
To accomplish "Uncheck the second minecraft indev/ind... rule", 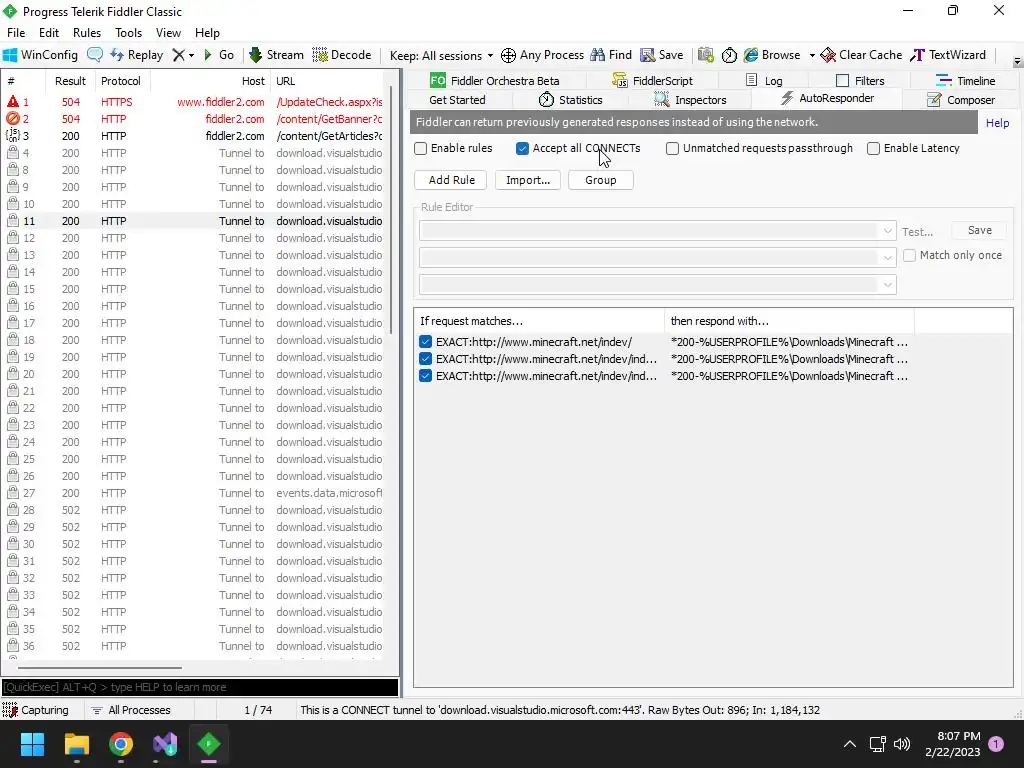I will click(x=425, y=359).
